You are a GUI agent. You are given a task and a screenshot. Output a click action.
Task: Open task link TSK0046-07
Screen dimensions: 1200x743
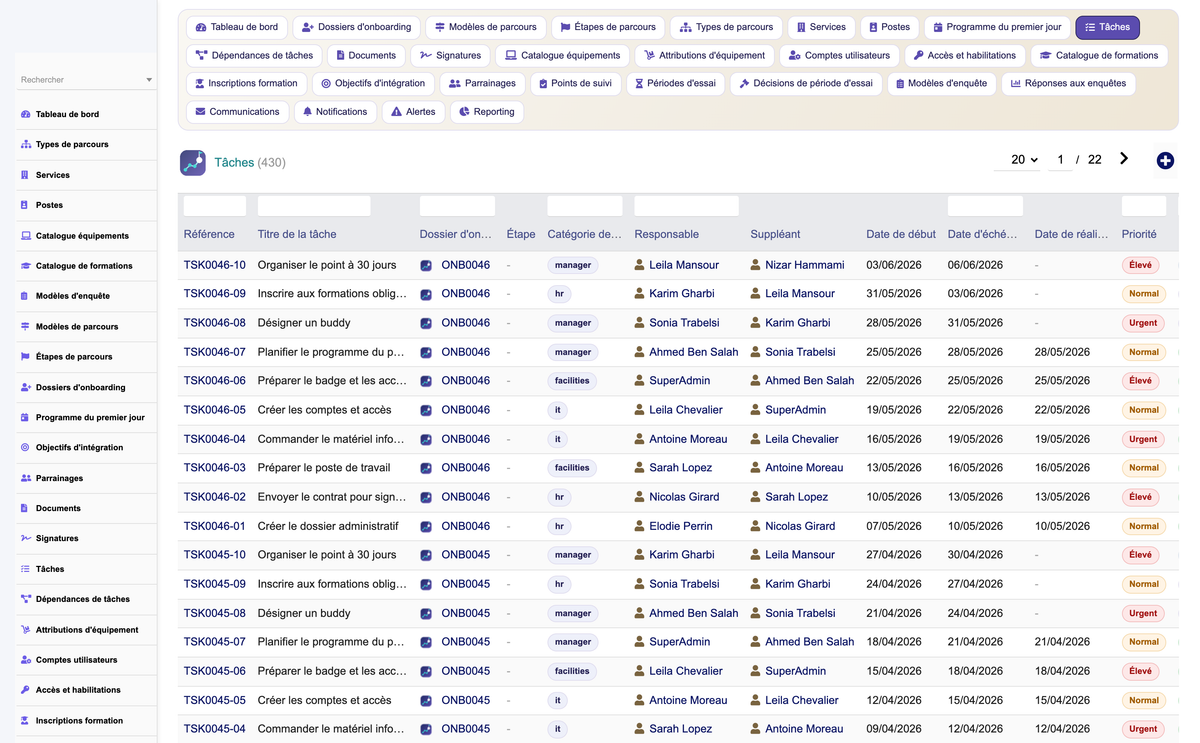[215, 352]
